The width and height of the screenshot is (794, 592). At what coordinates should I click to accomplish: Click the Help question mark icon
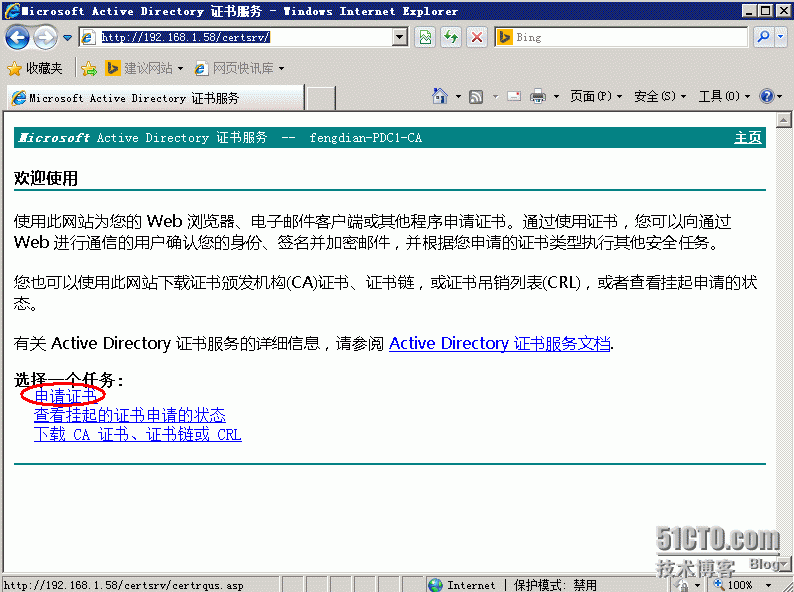point(767,96)
